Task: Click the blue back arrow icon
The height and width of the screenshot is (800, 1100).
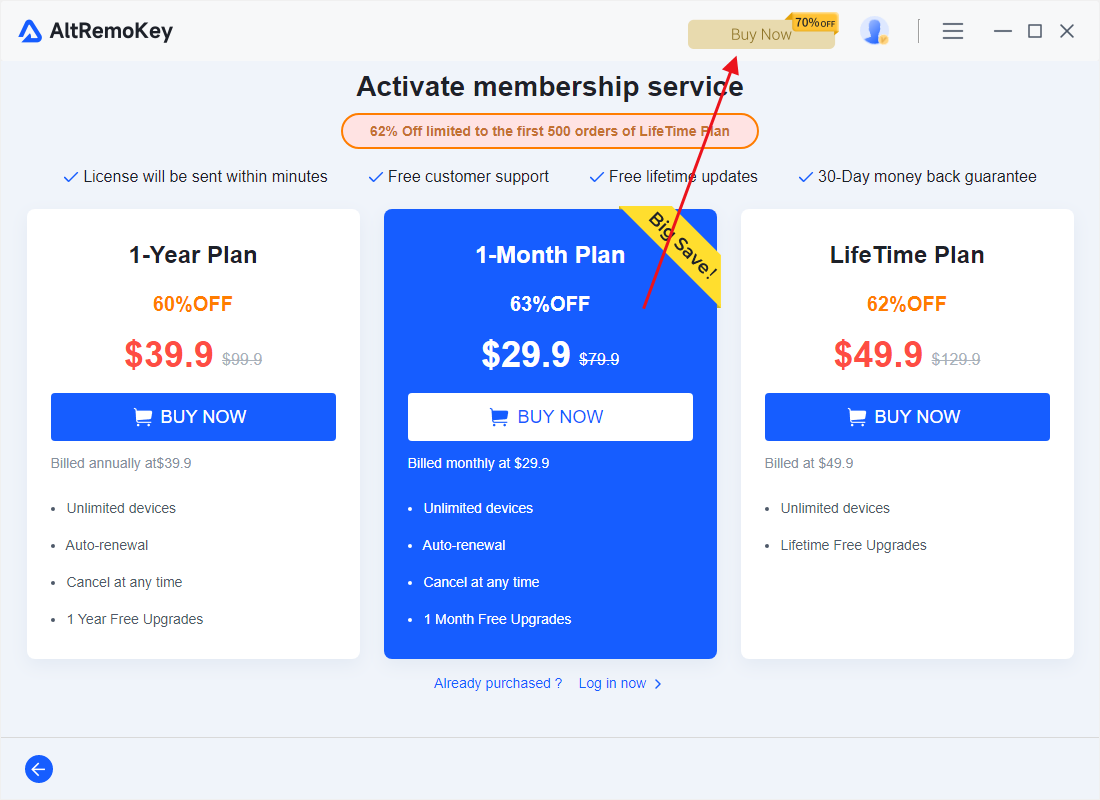Action: pos(39,769)
